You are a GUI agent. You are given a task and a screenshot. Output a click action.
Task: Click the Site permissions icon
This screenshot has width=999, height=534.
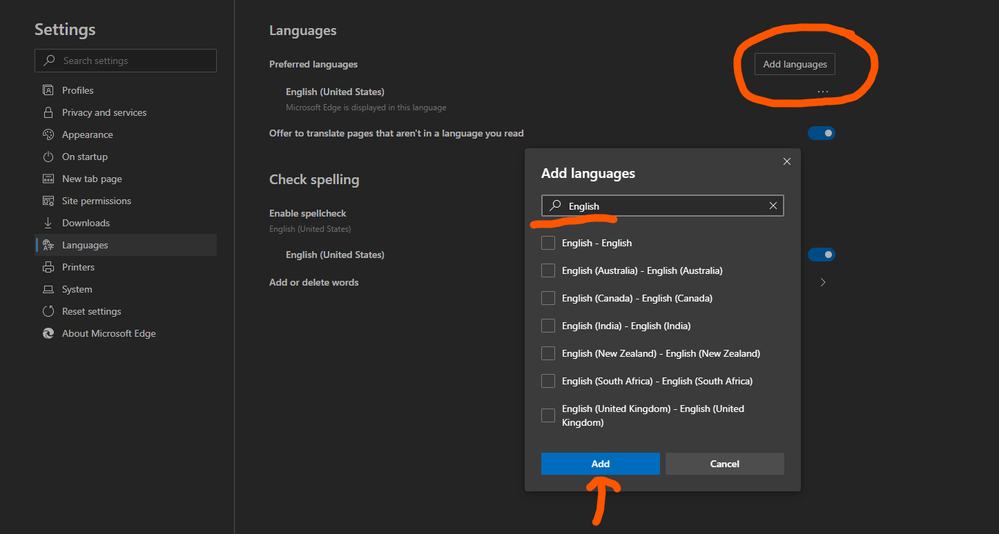pyautogui.click(x=48, y=201)
